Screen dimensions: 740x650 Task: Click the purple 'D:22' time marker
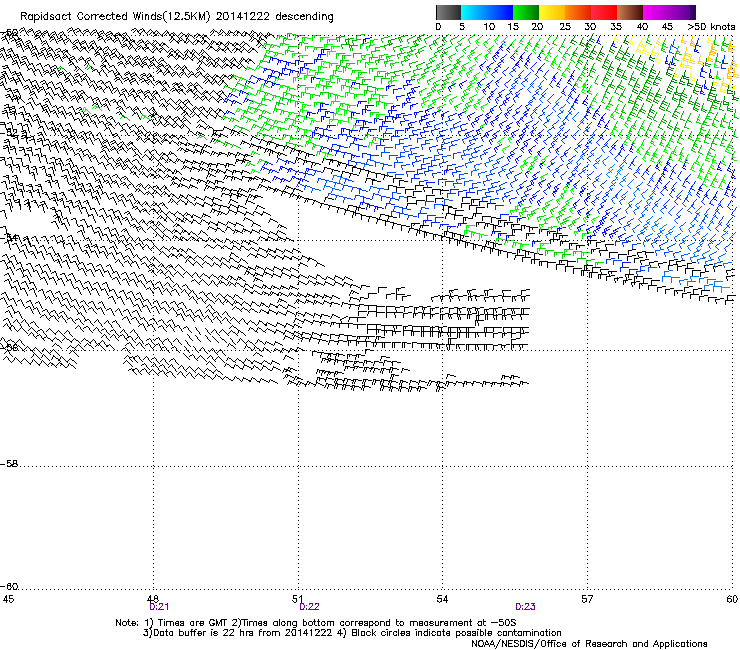(x=309, y=607)
